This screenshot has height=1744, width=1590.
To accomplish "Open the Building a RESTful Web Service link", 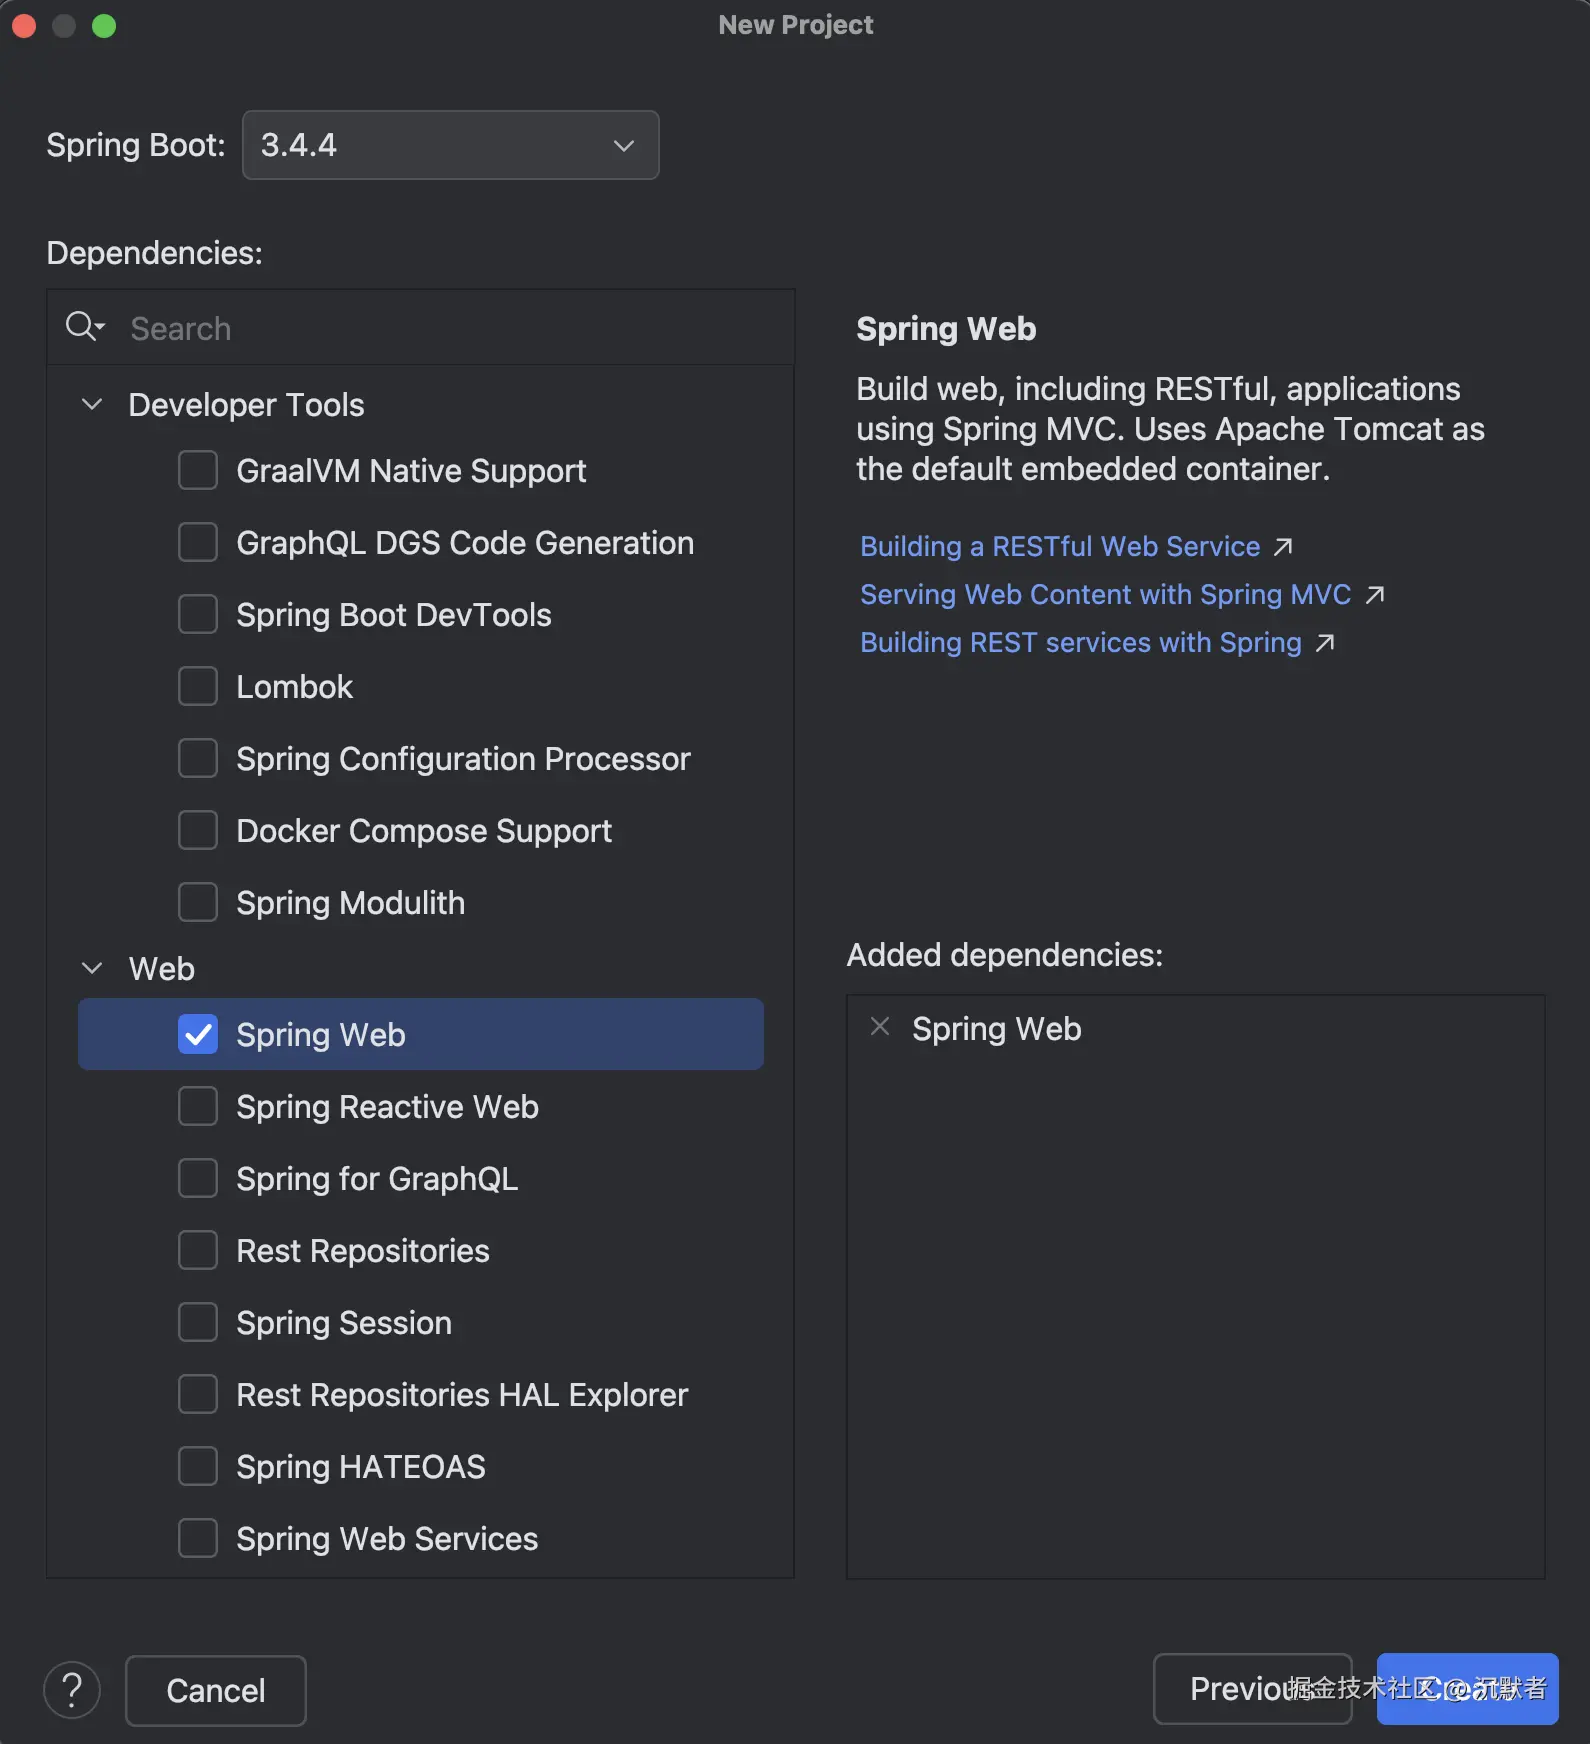I will coord(1059,547).
